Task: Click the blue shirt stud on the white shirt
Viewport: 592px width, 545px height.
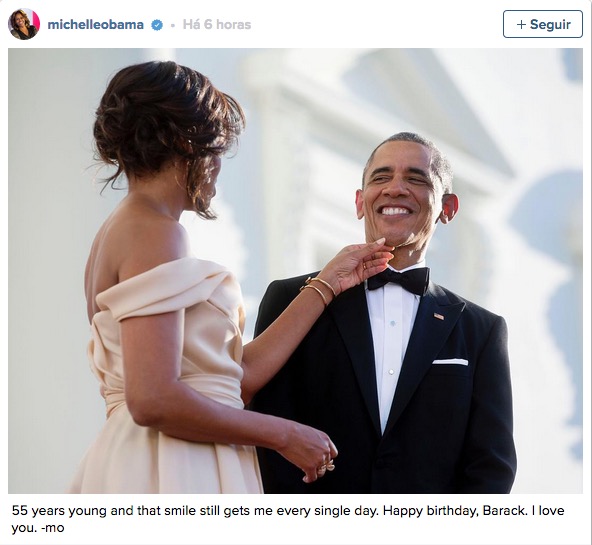Action: click(x=393, y=324)
